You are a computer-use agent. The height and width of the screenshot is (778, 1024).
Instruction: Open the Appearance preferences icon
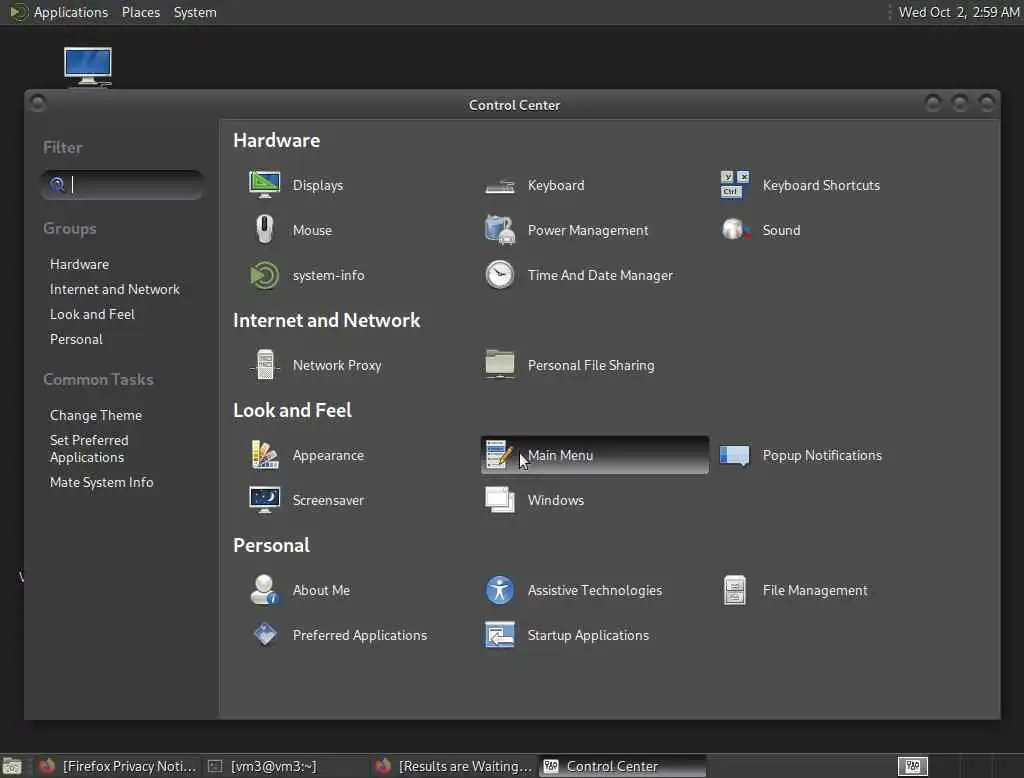(264, 455)
